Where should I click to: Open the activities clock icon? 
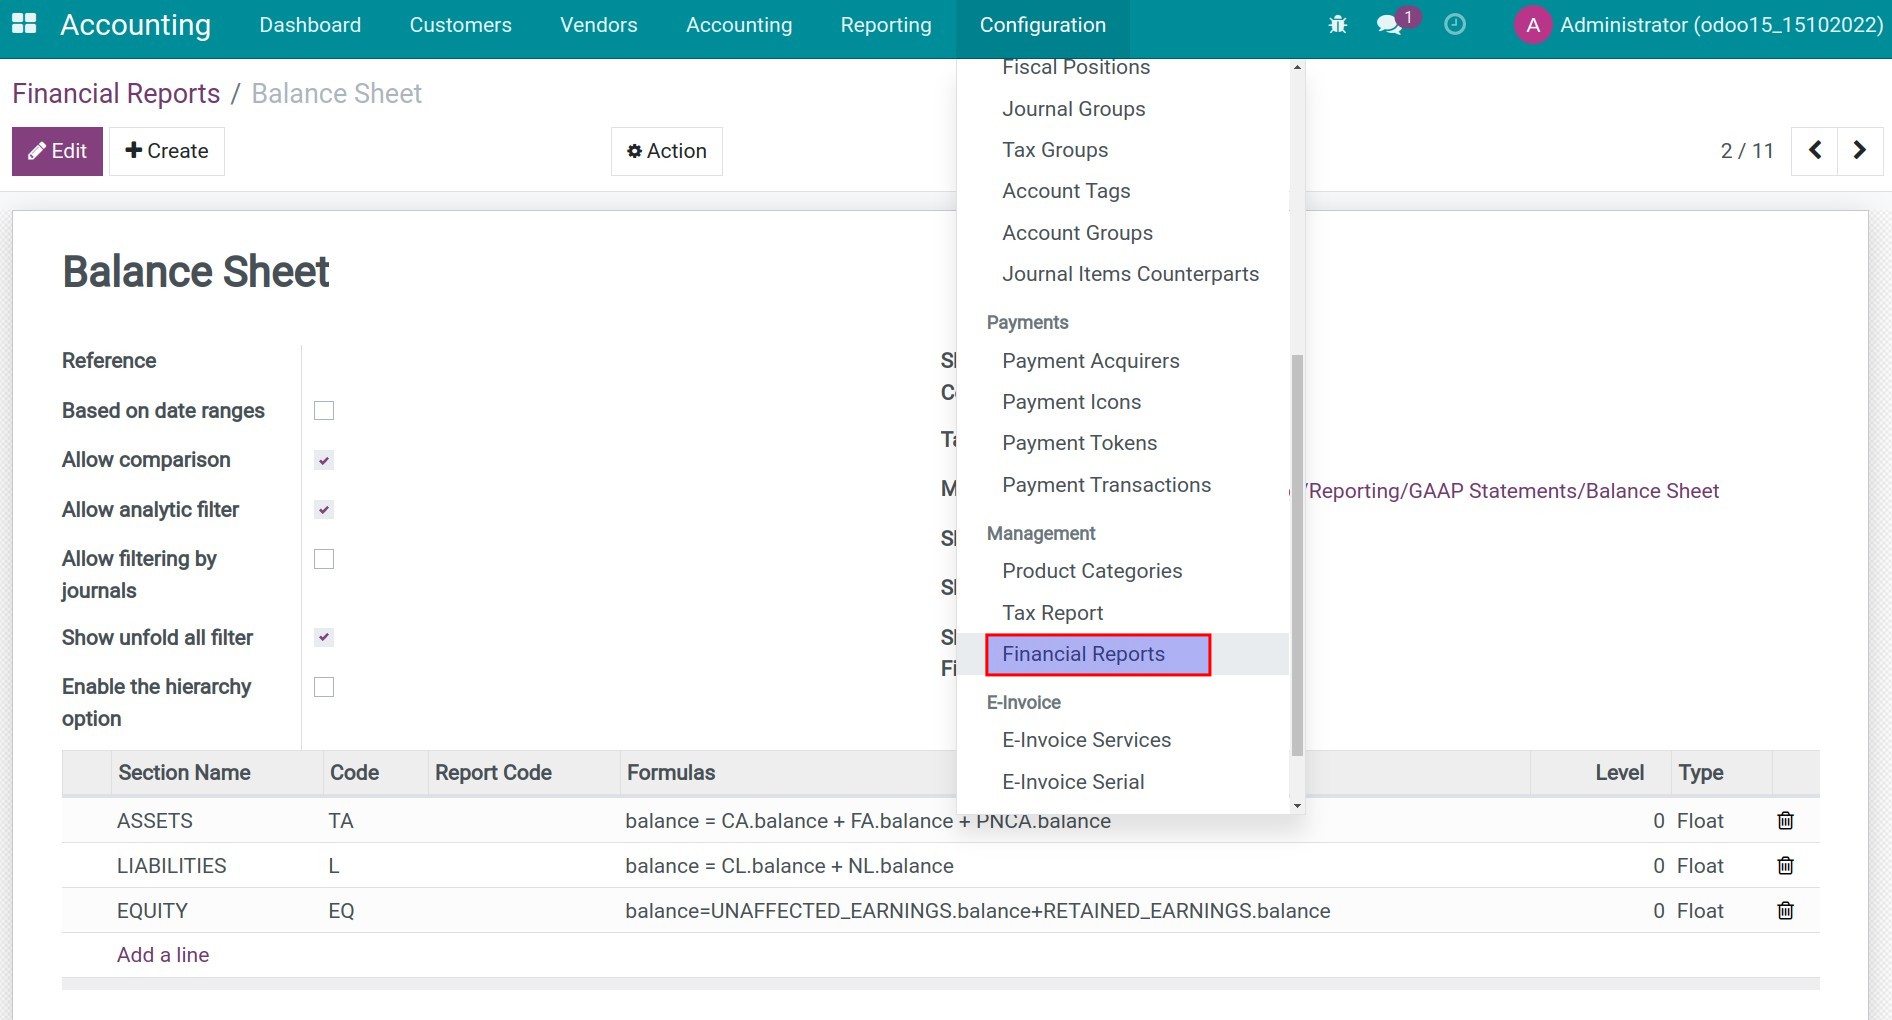[x=1455, y=24]
